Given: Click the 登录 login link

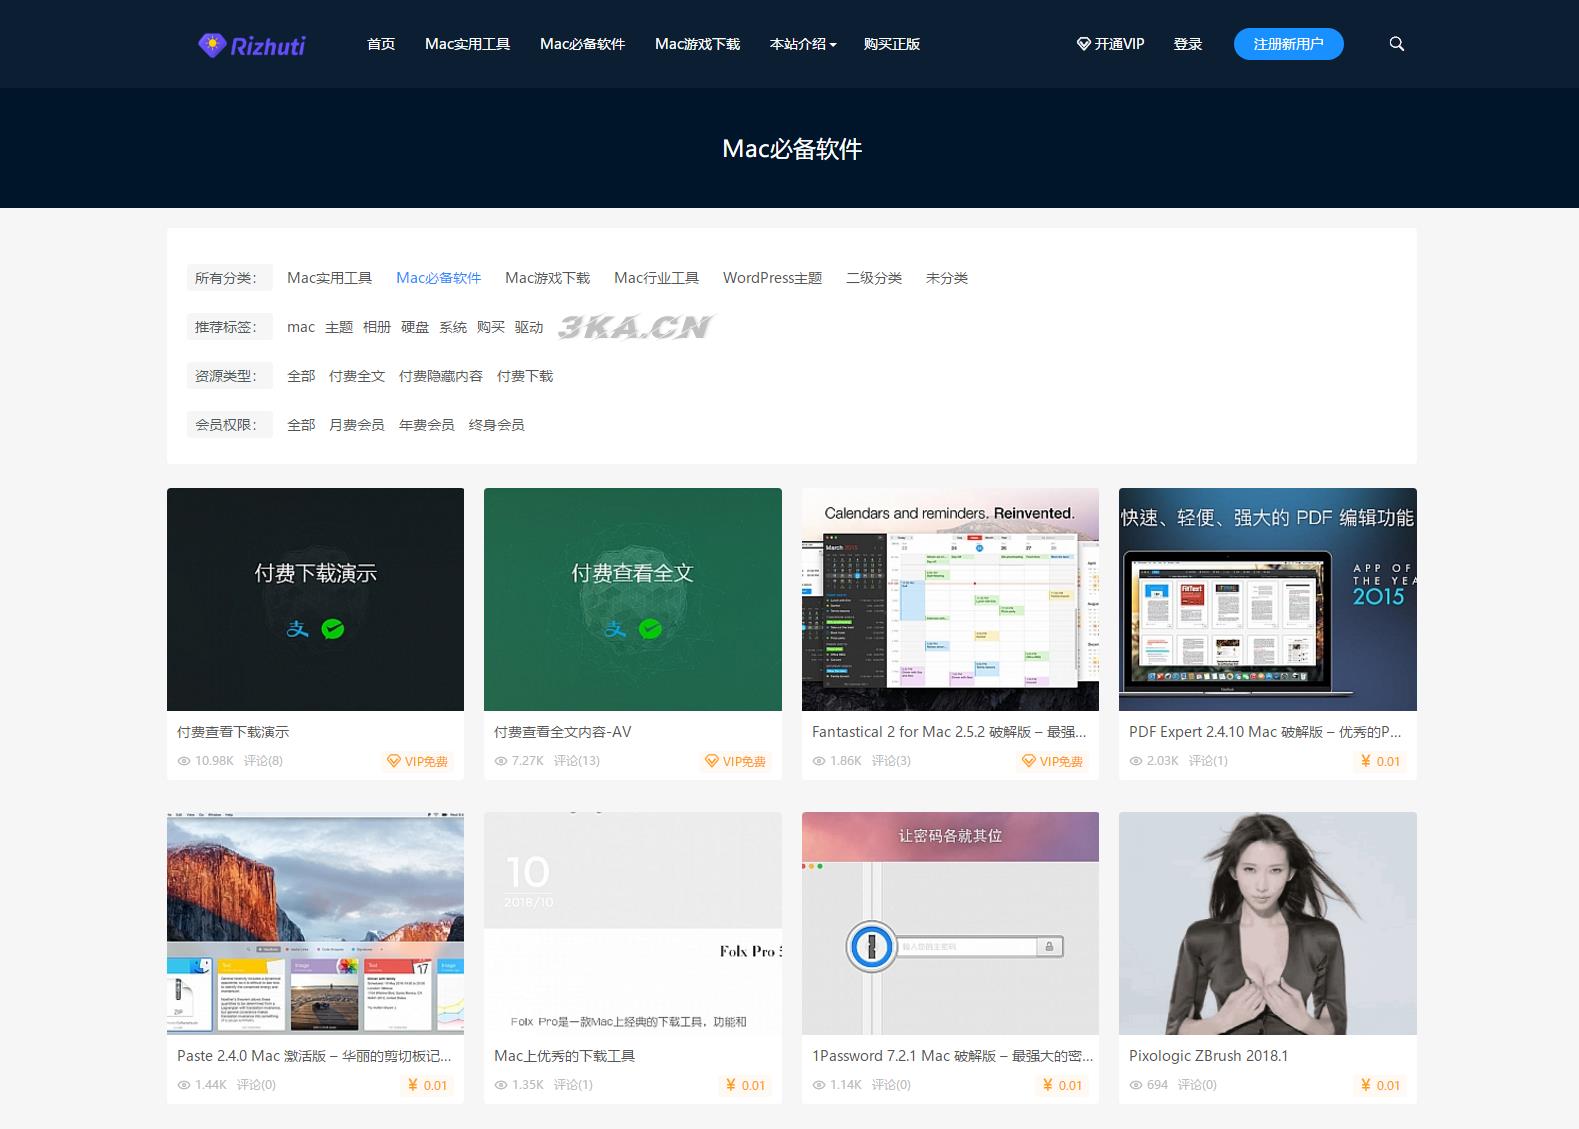Looking at the screenshot, I should (x=1187, y=44).
